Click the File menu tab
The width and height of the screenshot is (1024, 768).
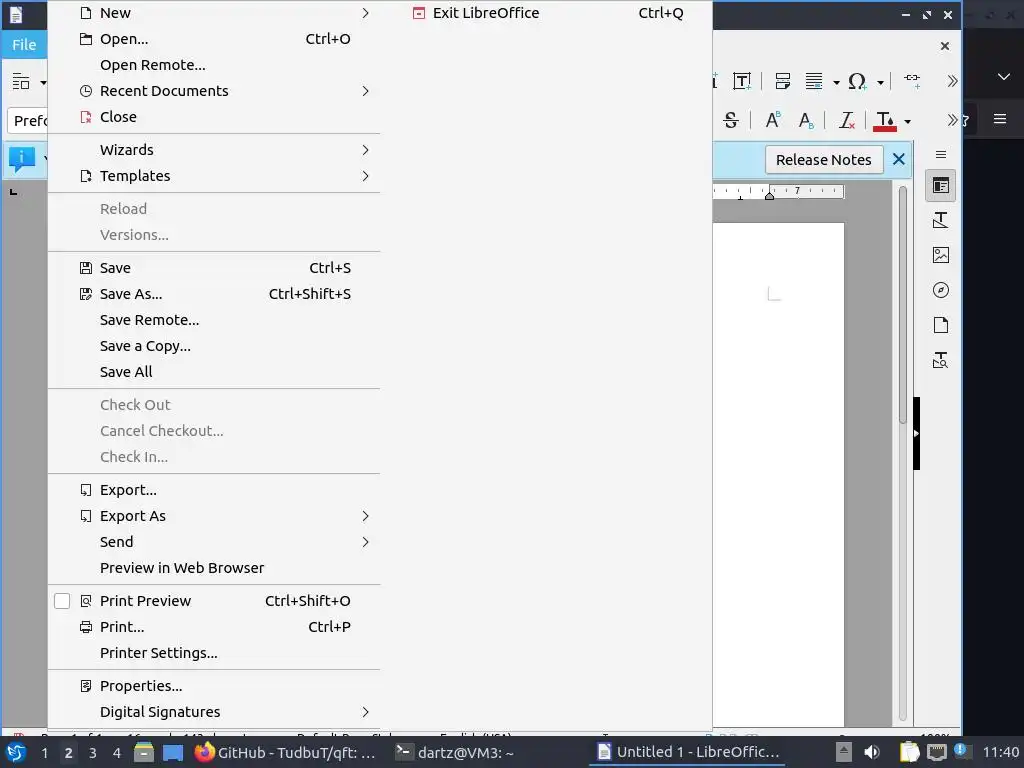(24, 44)
